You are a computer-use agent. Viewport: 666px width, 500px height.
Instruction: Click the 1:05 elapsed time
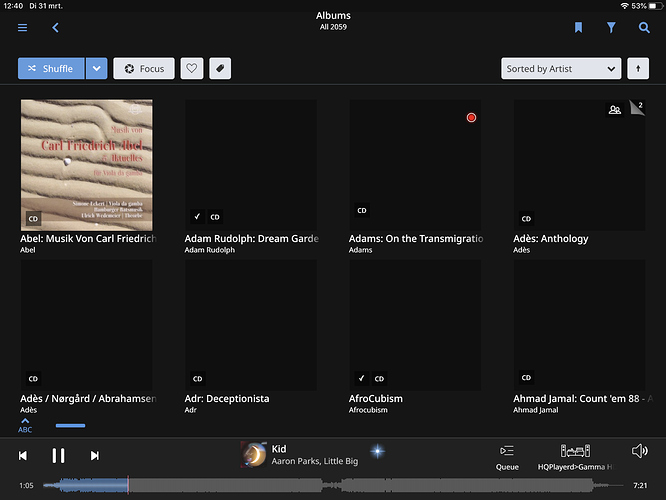pyautogui.click(x=26, y=485)
